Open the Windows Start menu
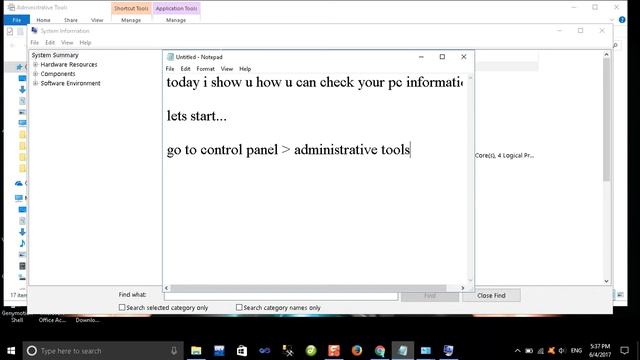The width and height of the screenshot is (640, 360). pos(11,351)
